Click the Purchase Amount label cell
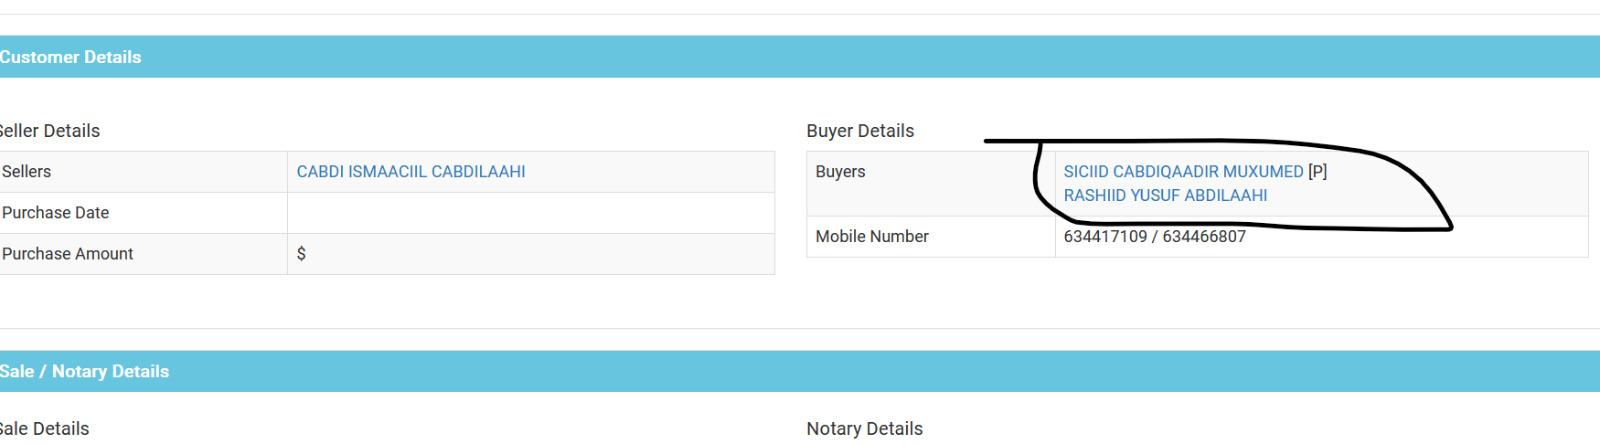The width and height of the screenshot is (1600, 444). tap(143, 254)
